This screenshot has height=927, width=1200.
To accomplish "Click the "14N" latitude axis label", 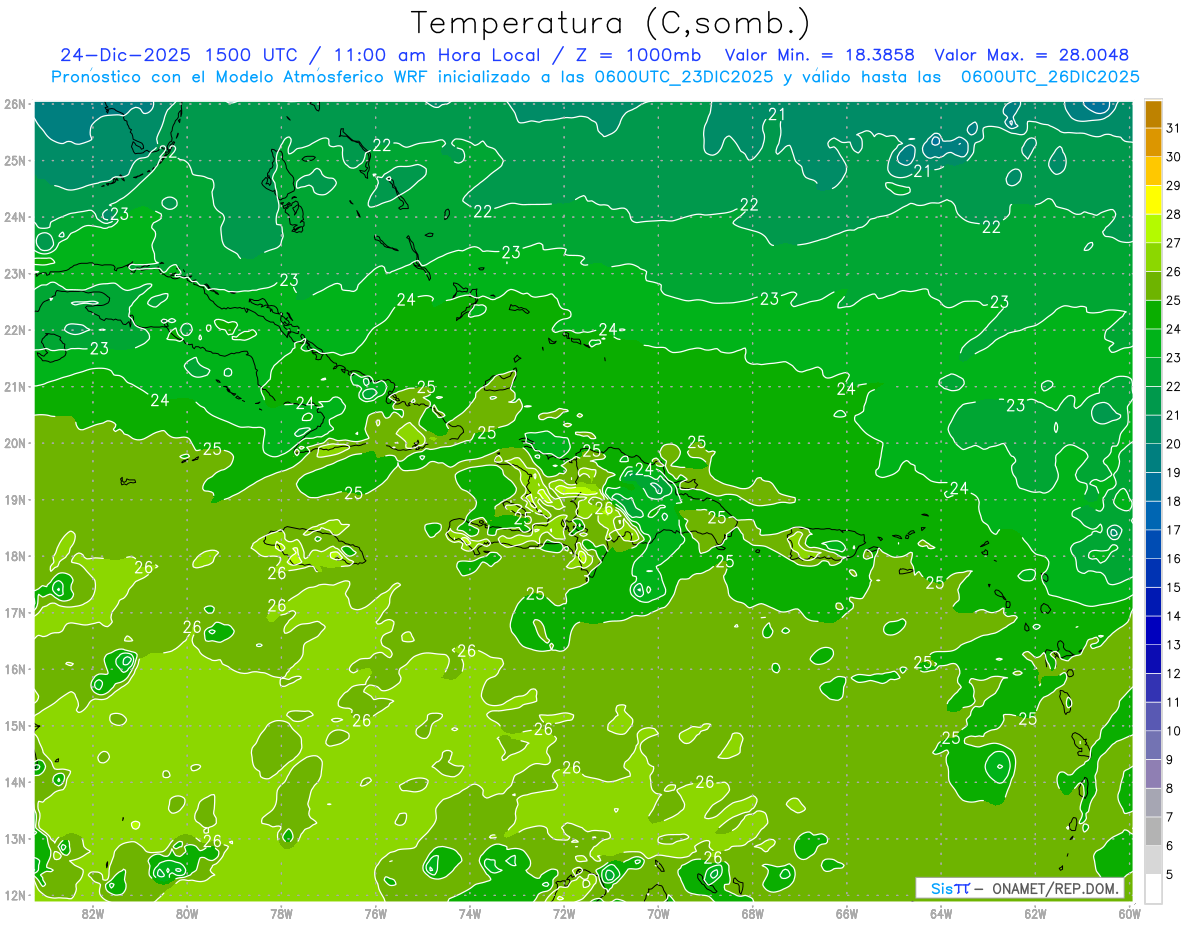I will (15, 782).
